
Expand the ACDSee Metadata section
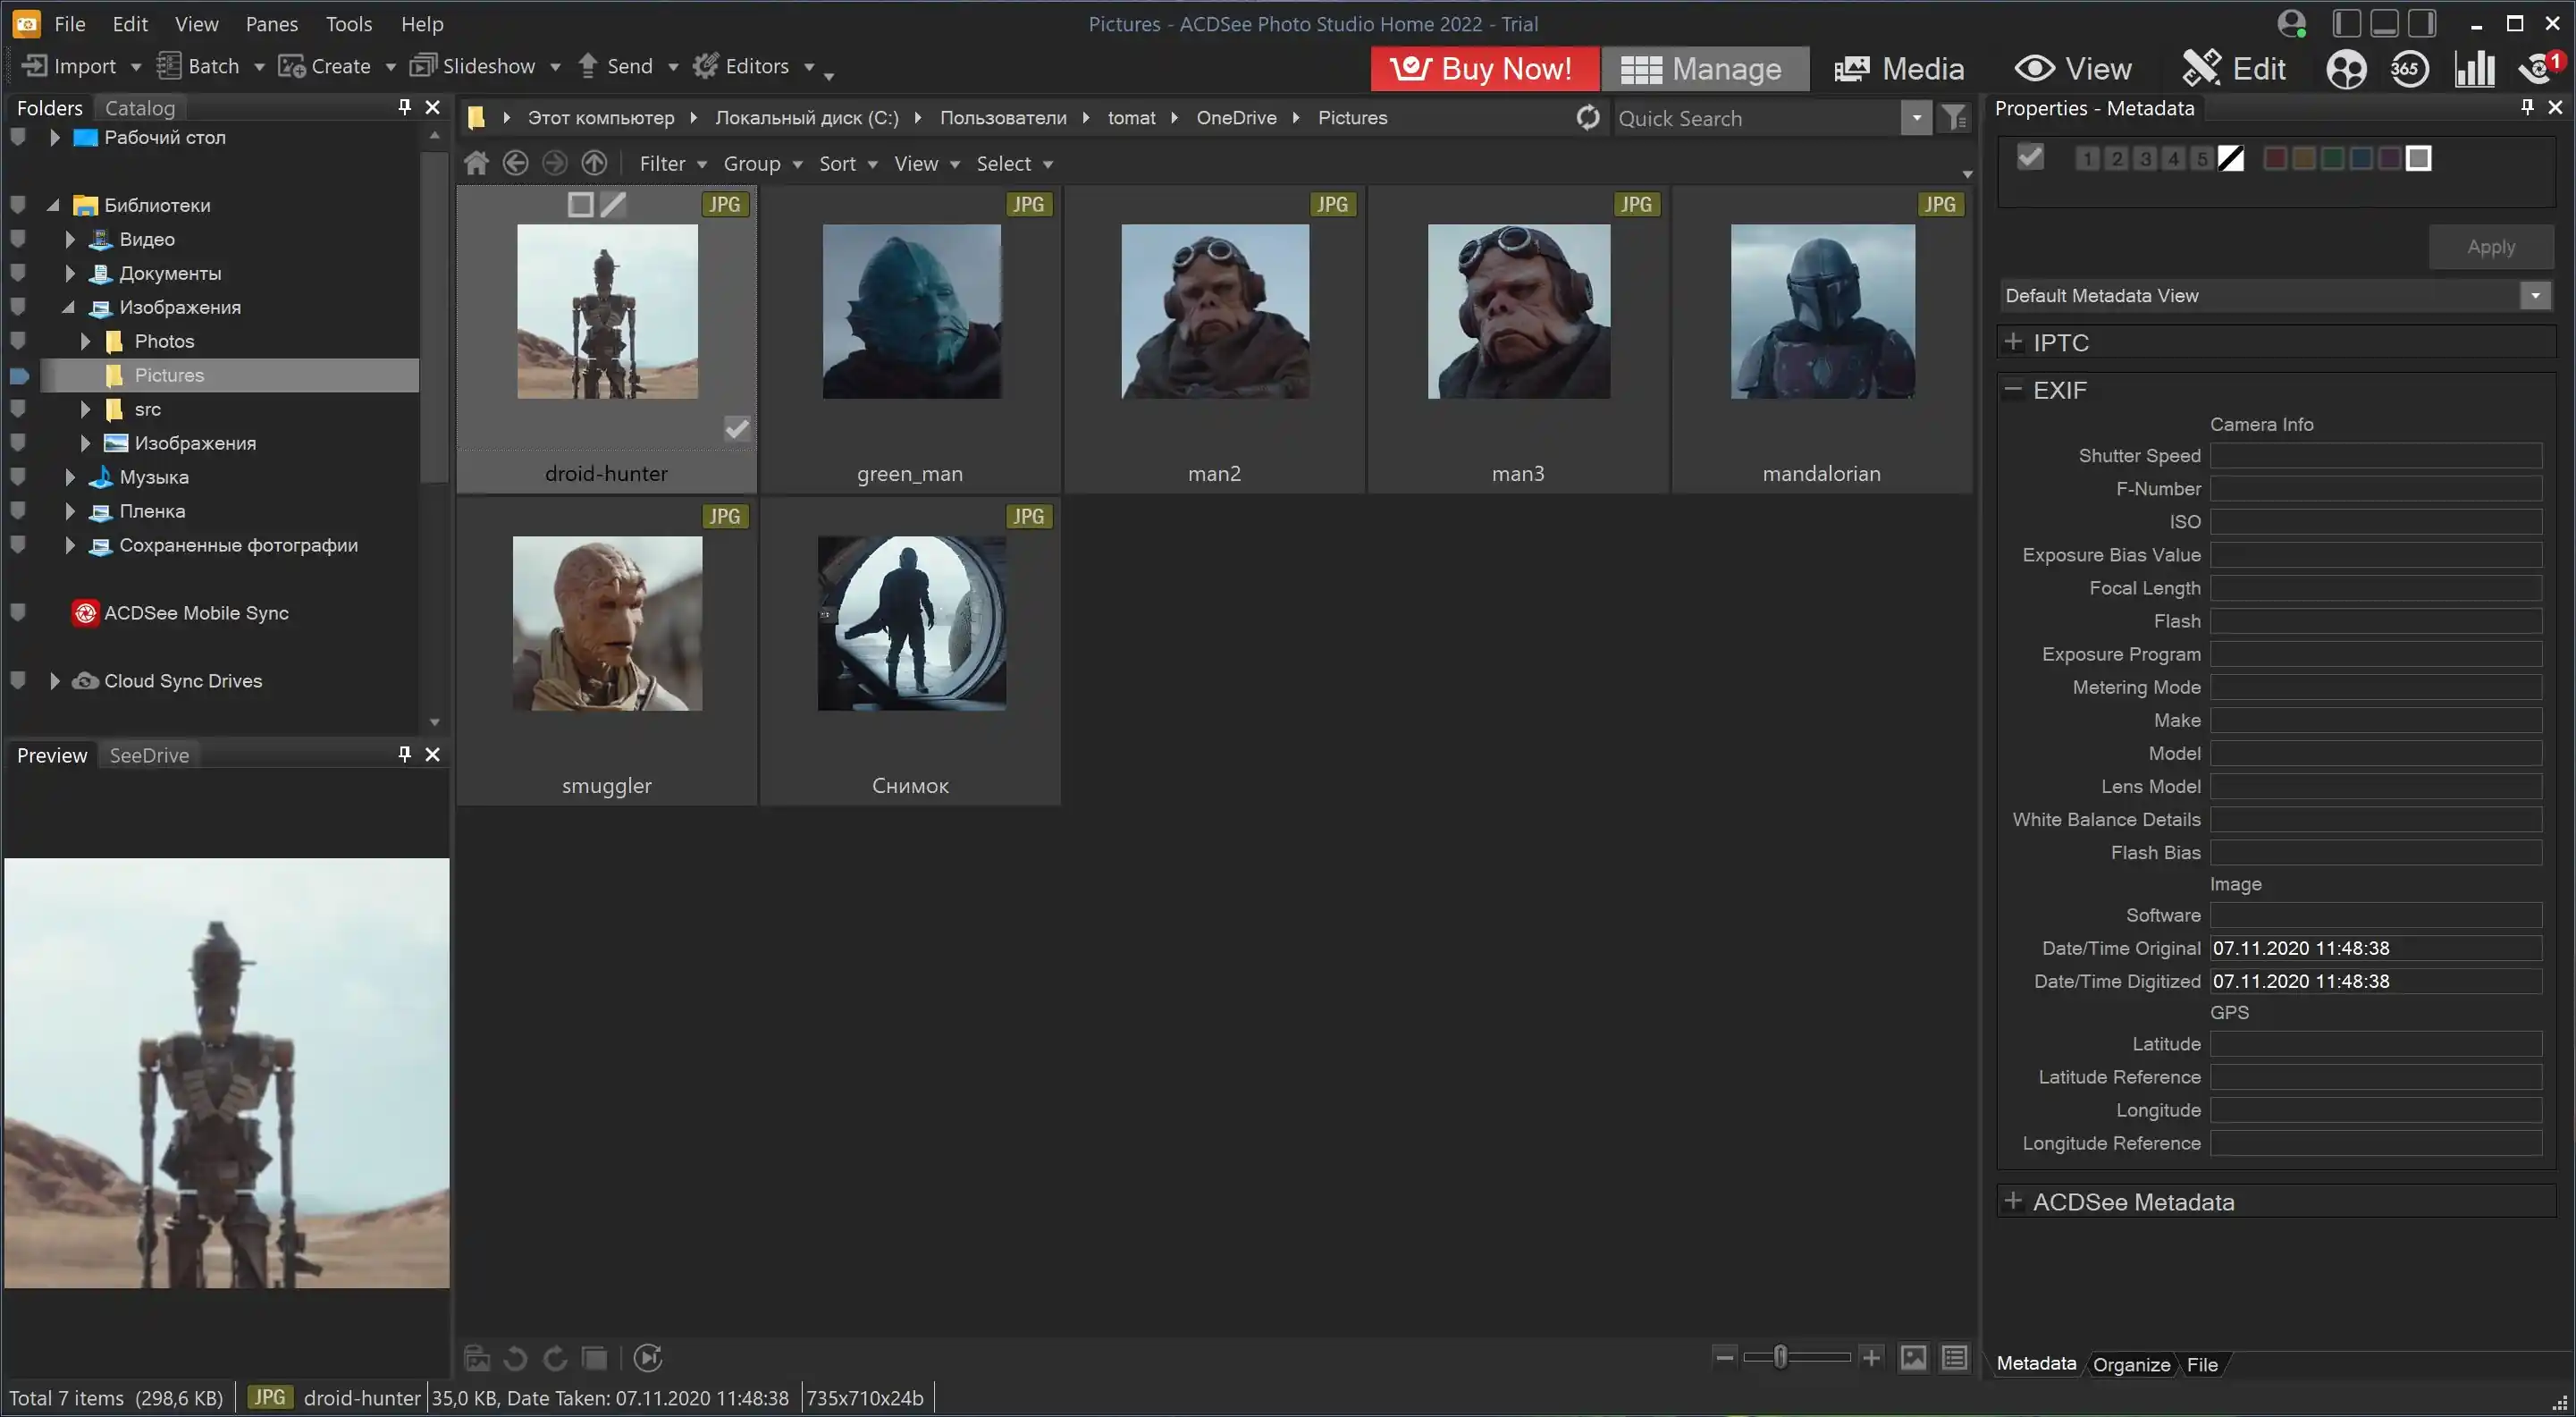tap(2013, 1201)
